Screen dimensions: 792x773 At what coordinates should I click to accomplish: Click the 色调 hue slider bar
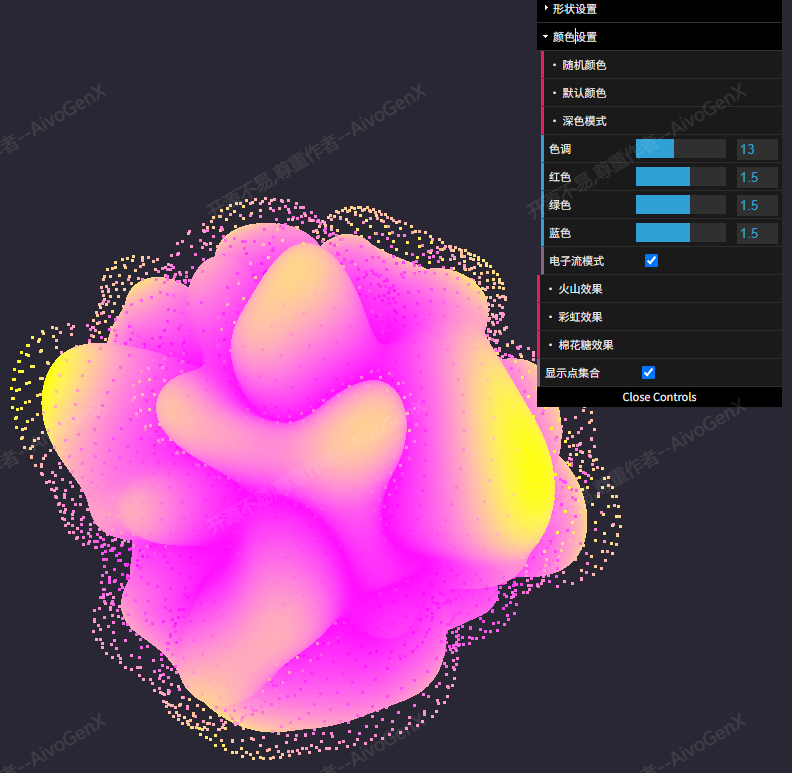coord(680,149)
